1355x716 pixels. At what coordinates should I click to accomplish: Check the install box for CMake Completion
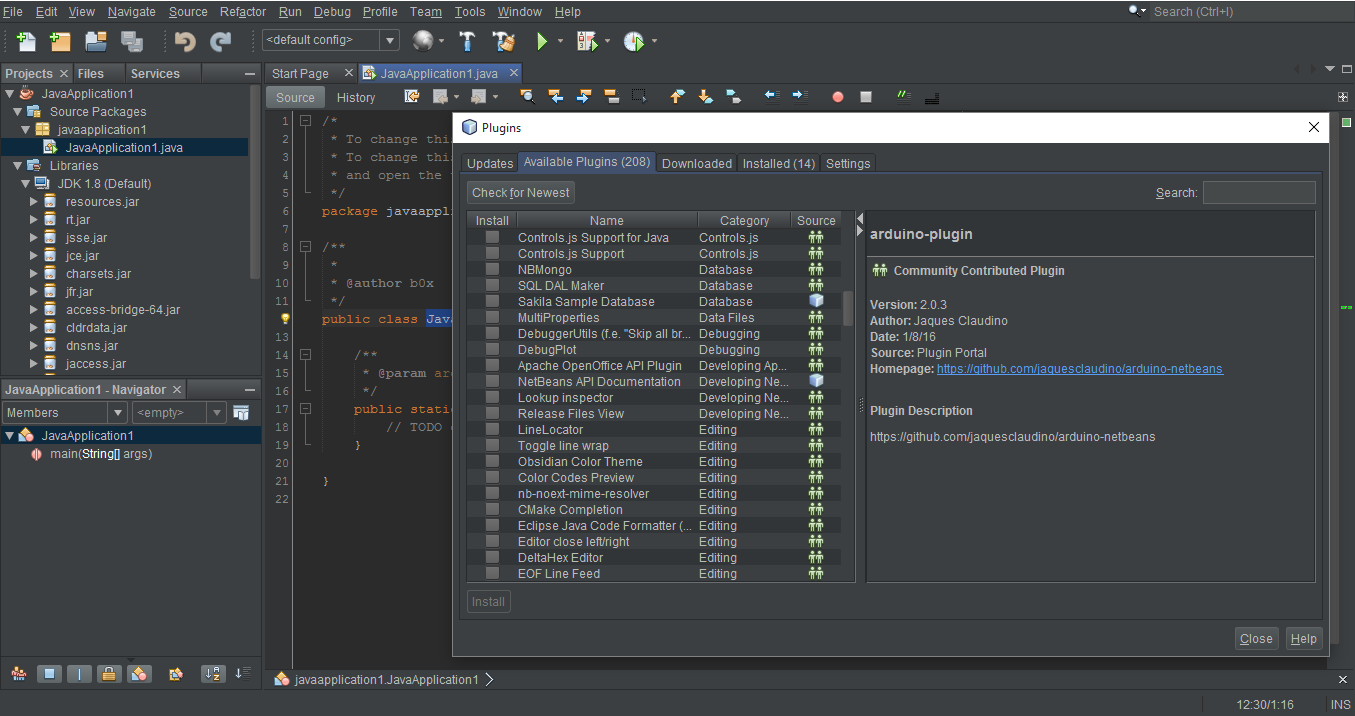coord(492,510)
